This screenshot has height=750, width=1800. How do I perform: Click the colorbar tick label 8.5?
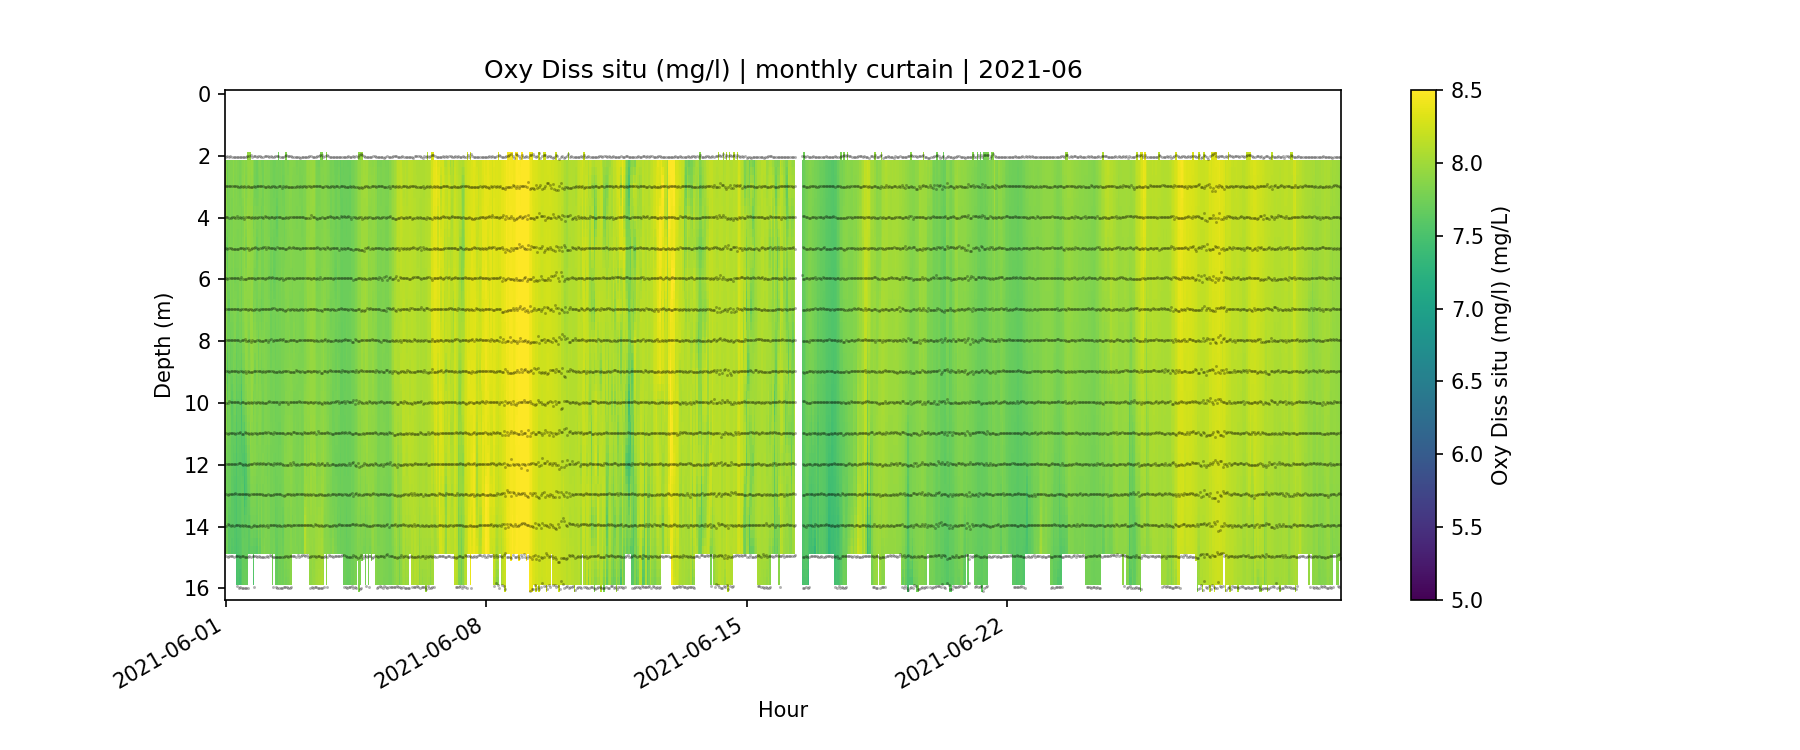[x=1466, y=91]
